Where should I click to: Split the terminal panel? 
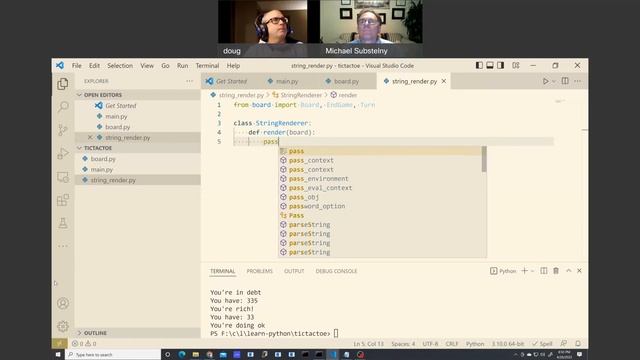544,271
